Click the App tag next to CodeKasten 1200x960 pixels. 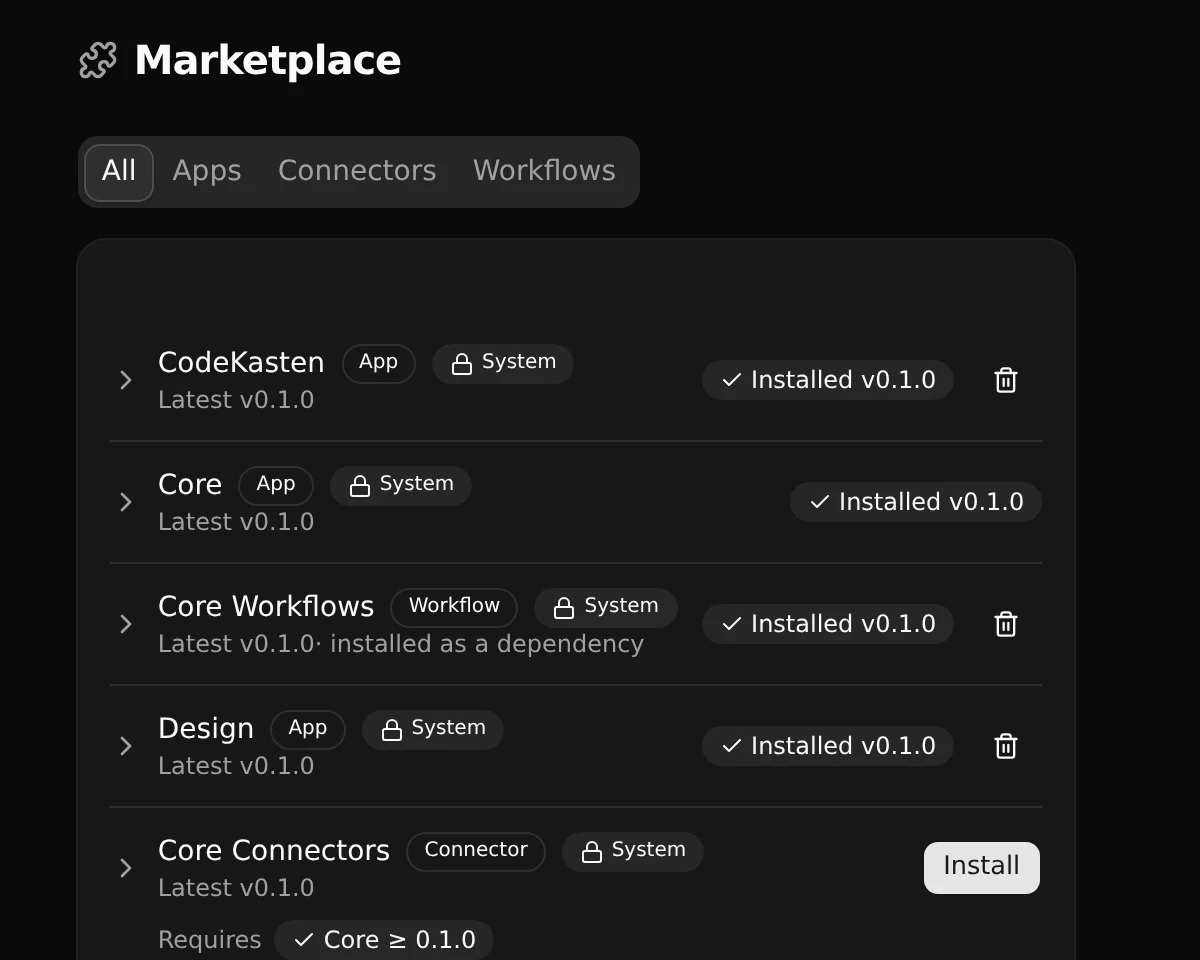coord(379,364)
